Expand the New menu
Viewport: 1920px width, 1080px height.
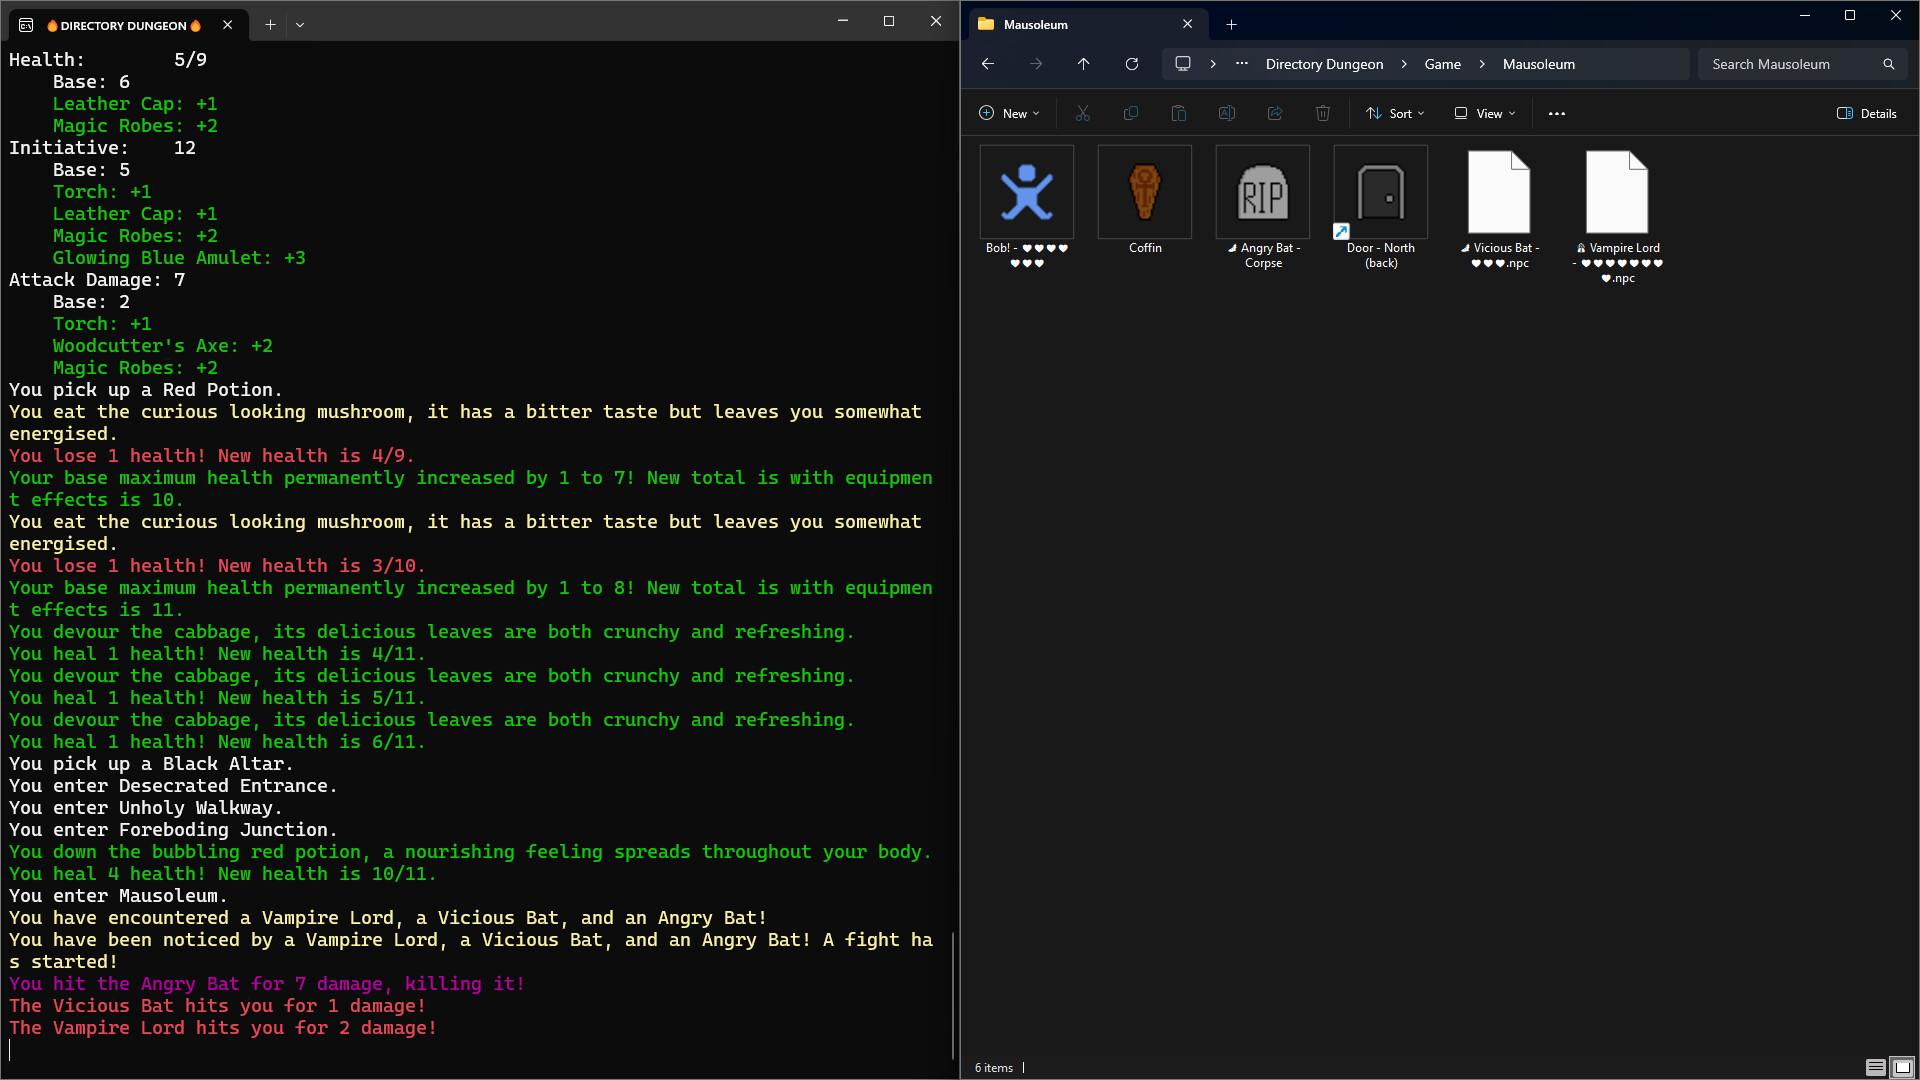(x=1009, y=113)
